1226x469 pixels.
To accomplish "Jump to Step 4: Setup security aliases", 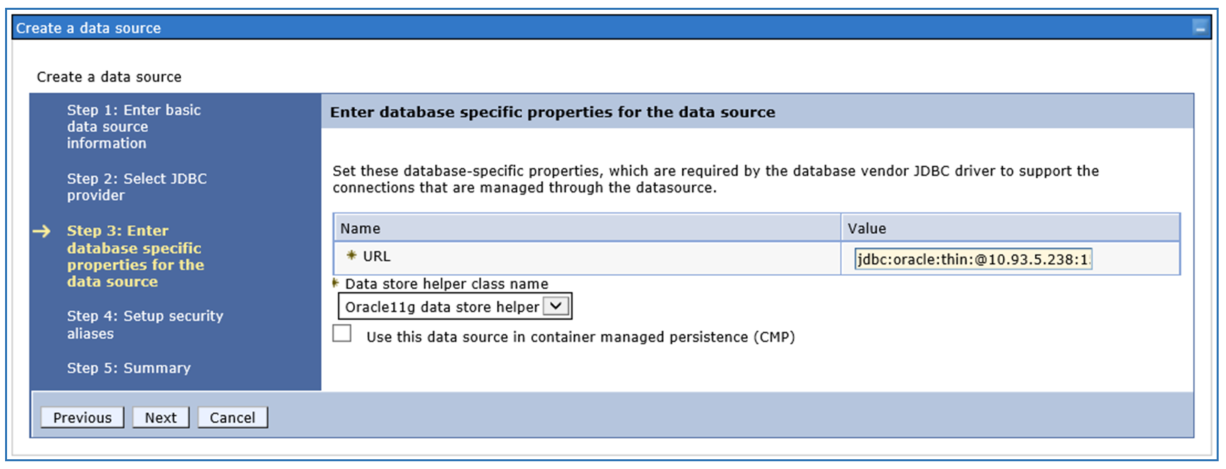I will [x=145, y=325].
